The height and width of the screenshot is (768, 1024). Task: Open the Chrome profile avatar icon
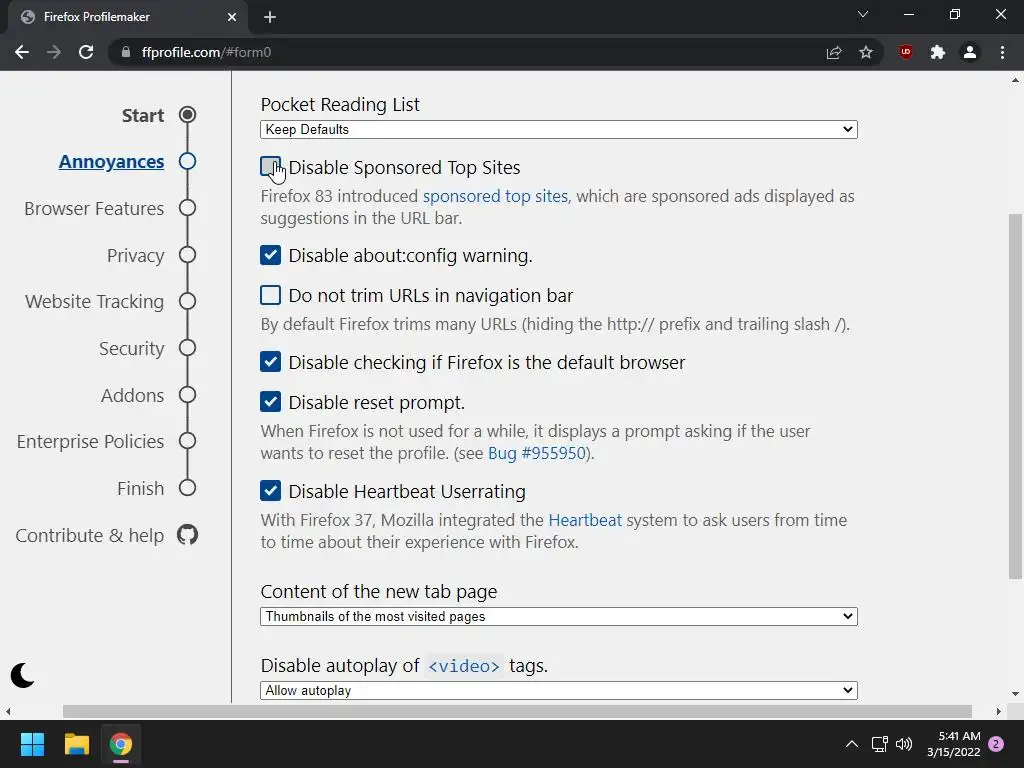(x=969, y=52)
